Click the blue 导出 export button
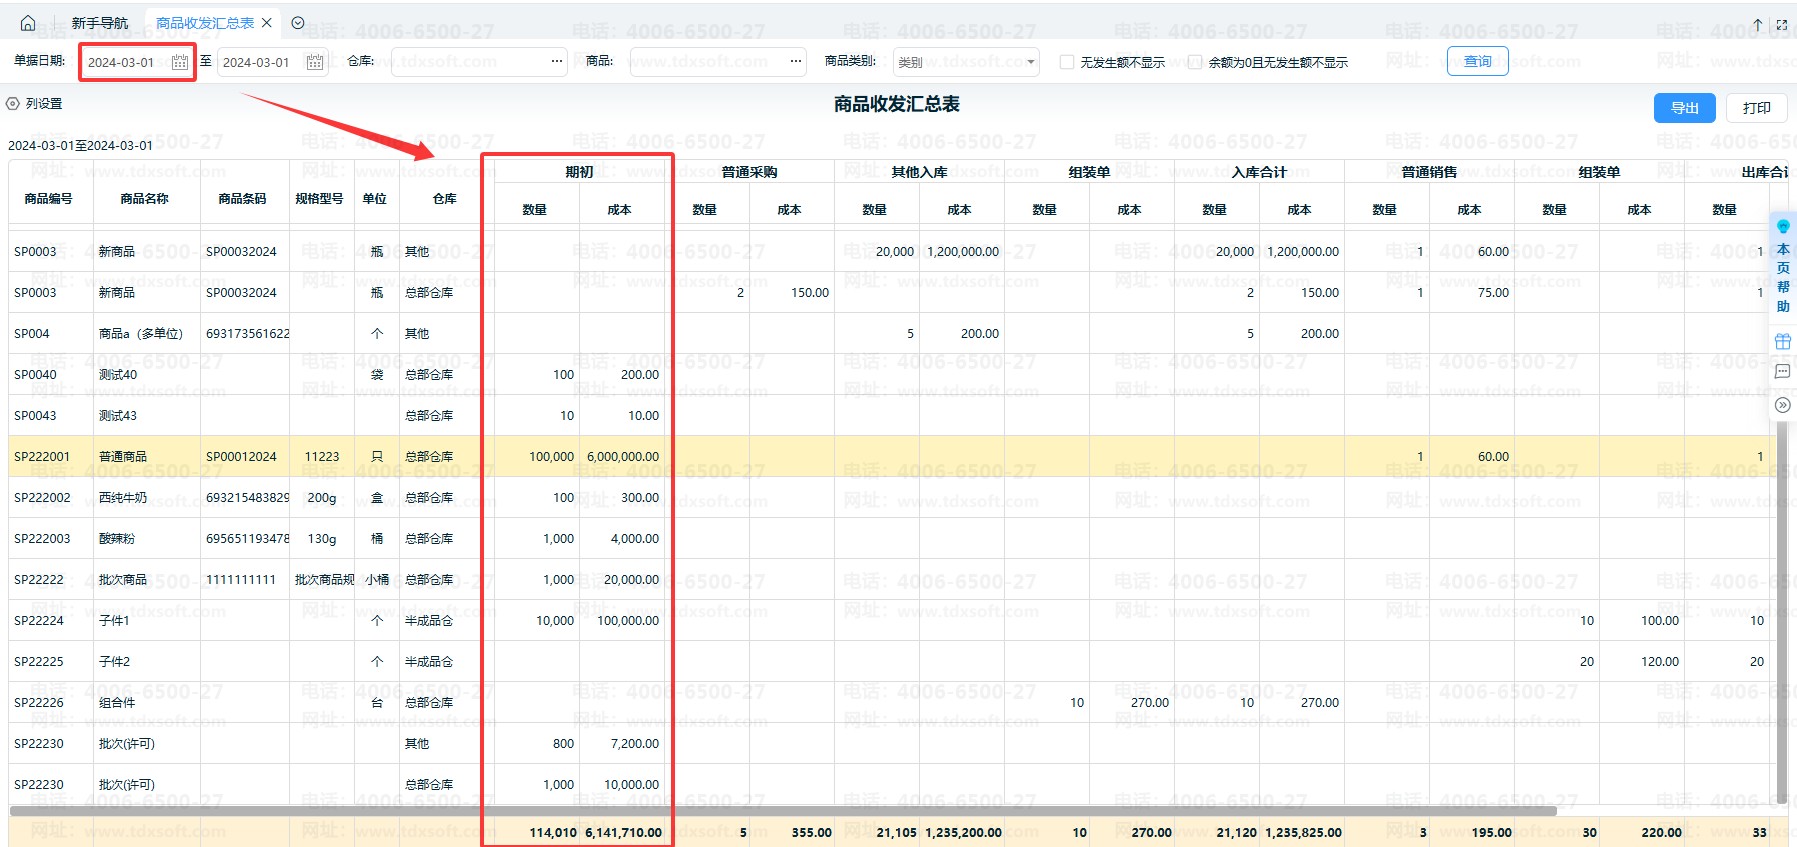Viewport: 1797px width, 847px height. [x=1684, y=108]
